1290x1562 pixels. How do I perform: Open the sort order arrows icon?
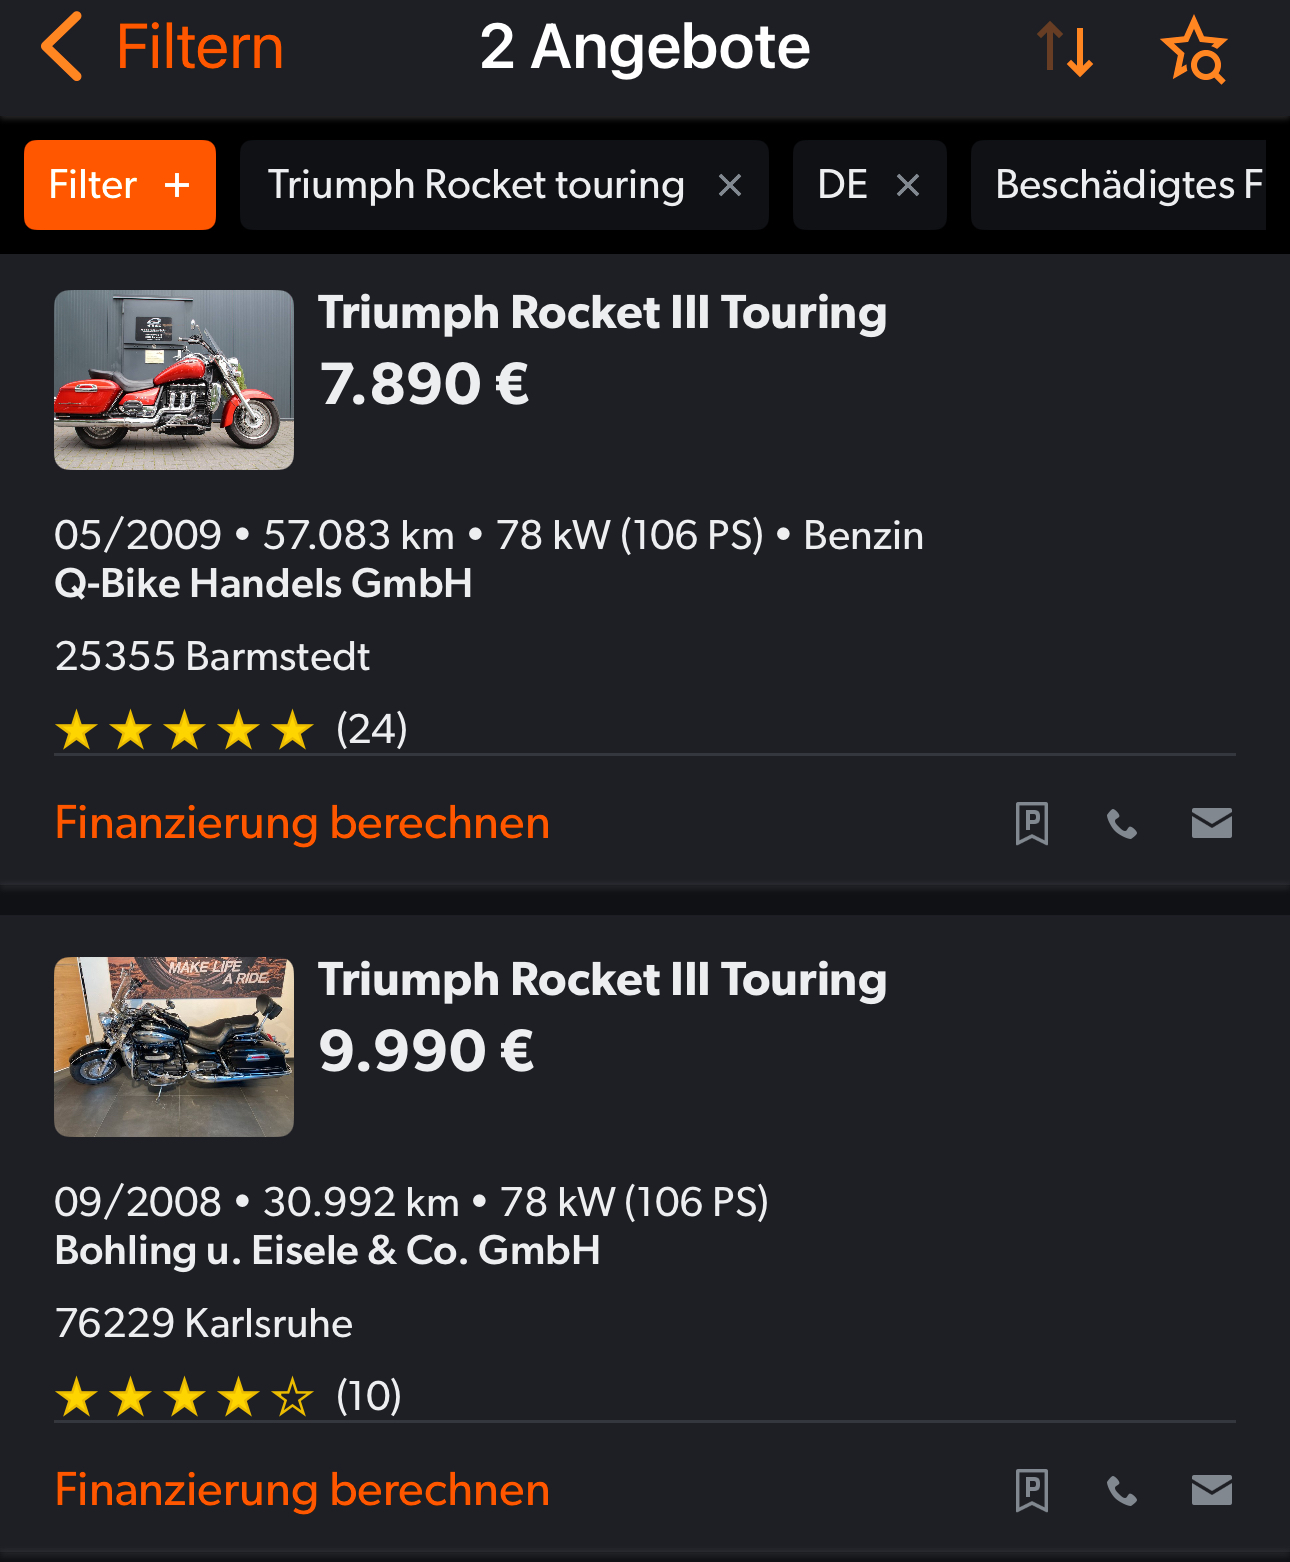(x=1064, y=49)
